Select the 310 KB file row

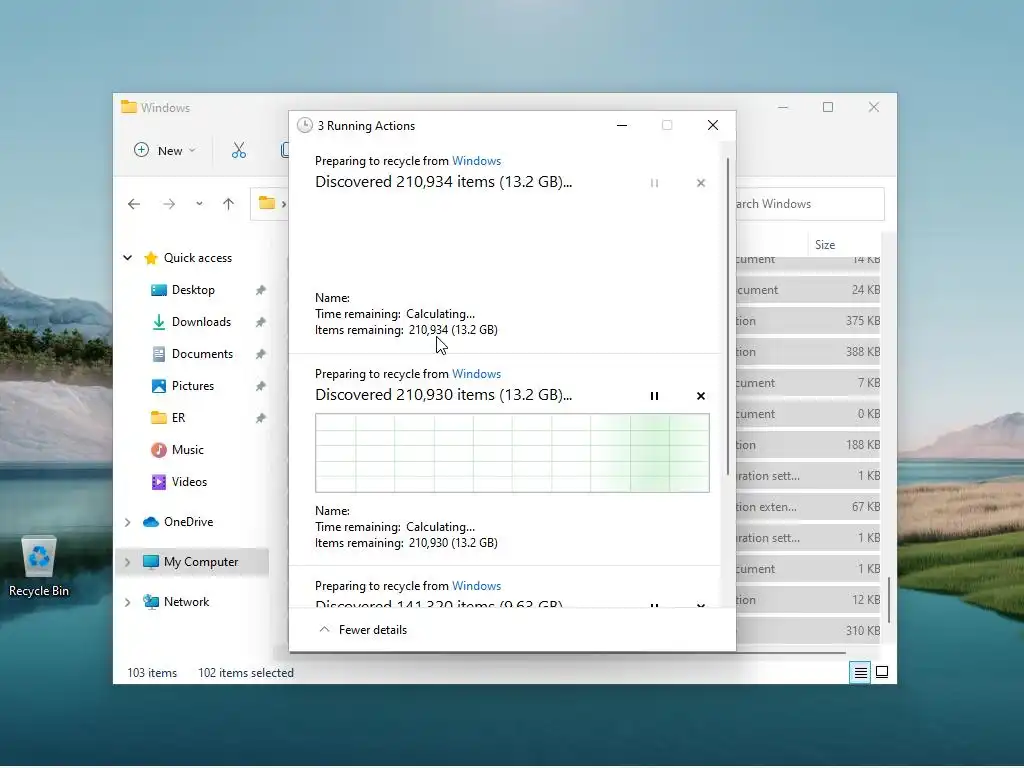tap(808, 631)
